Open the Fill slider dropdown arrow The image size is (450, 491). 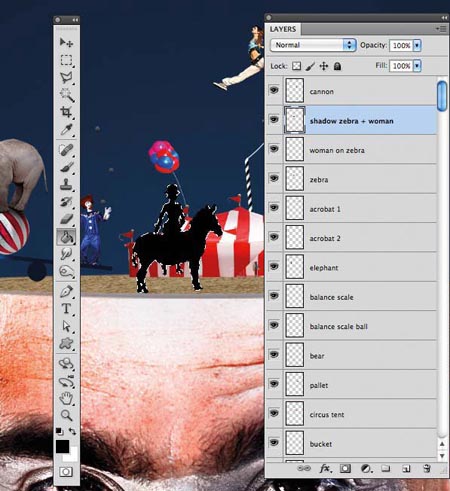(417, 66)
